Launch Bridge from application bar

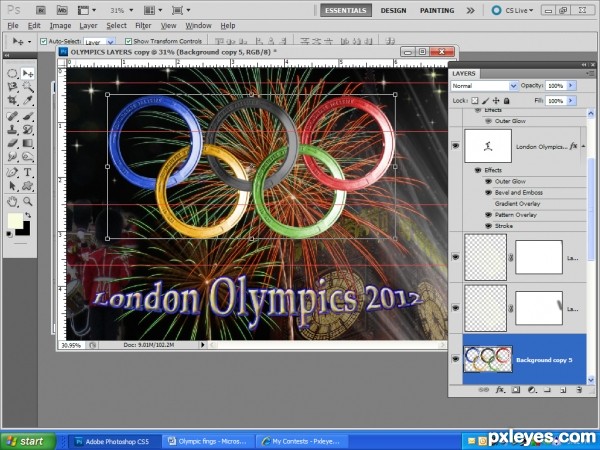click(x=41, y=10)
